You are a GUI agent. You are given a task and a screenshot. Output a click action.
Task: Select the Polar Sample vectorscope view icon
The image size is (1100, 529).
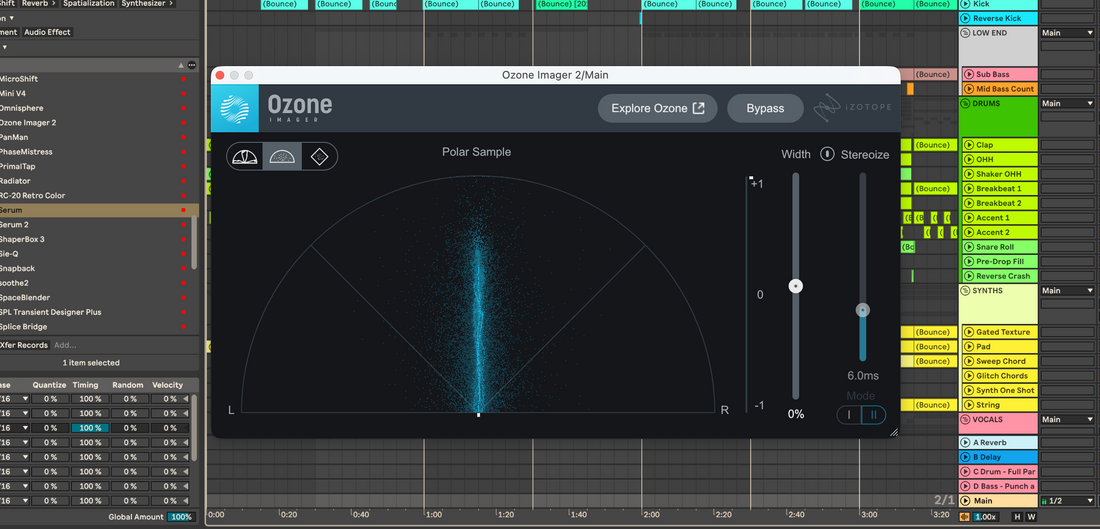click(282, 156)
